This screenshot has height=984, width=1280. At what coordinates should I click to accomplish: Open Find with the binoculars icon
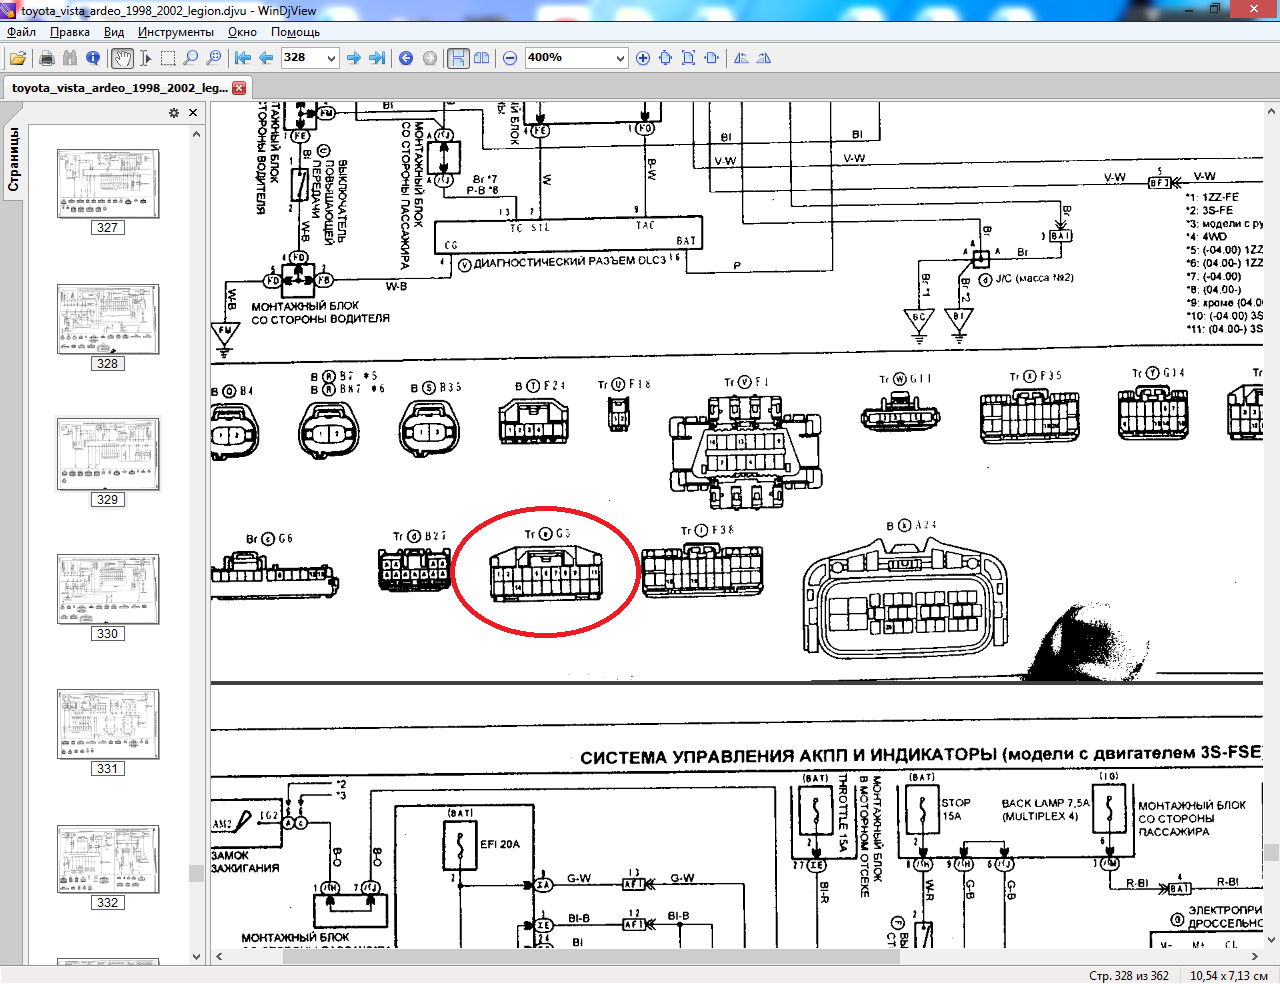pyautogui.click(x=70, y=58)
